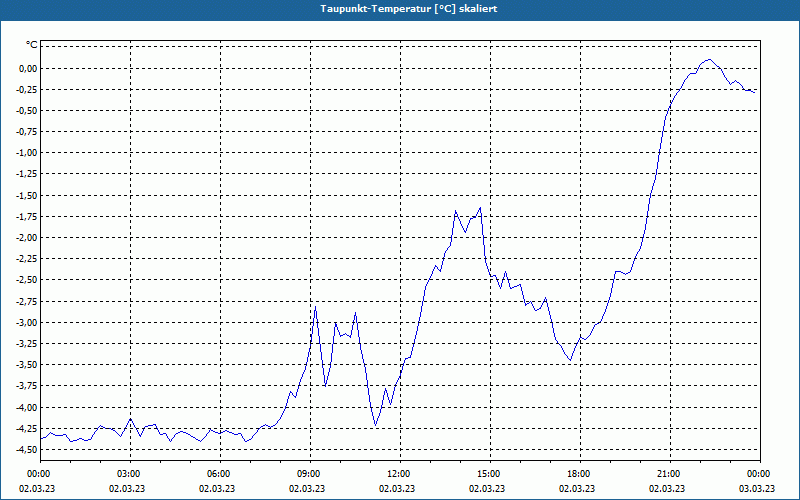Select the °C unit label on y-axis
The width and height of the screenshot is (800, 500).
[32, 45]
